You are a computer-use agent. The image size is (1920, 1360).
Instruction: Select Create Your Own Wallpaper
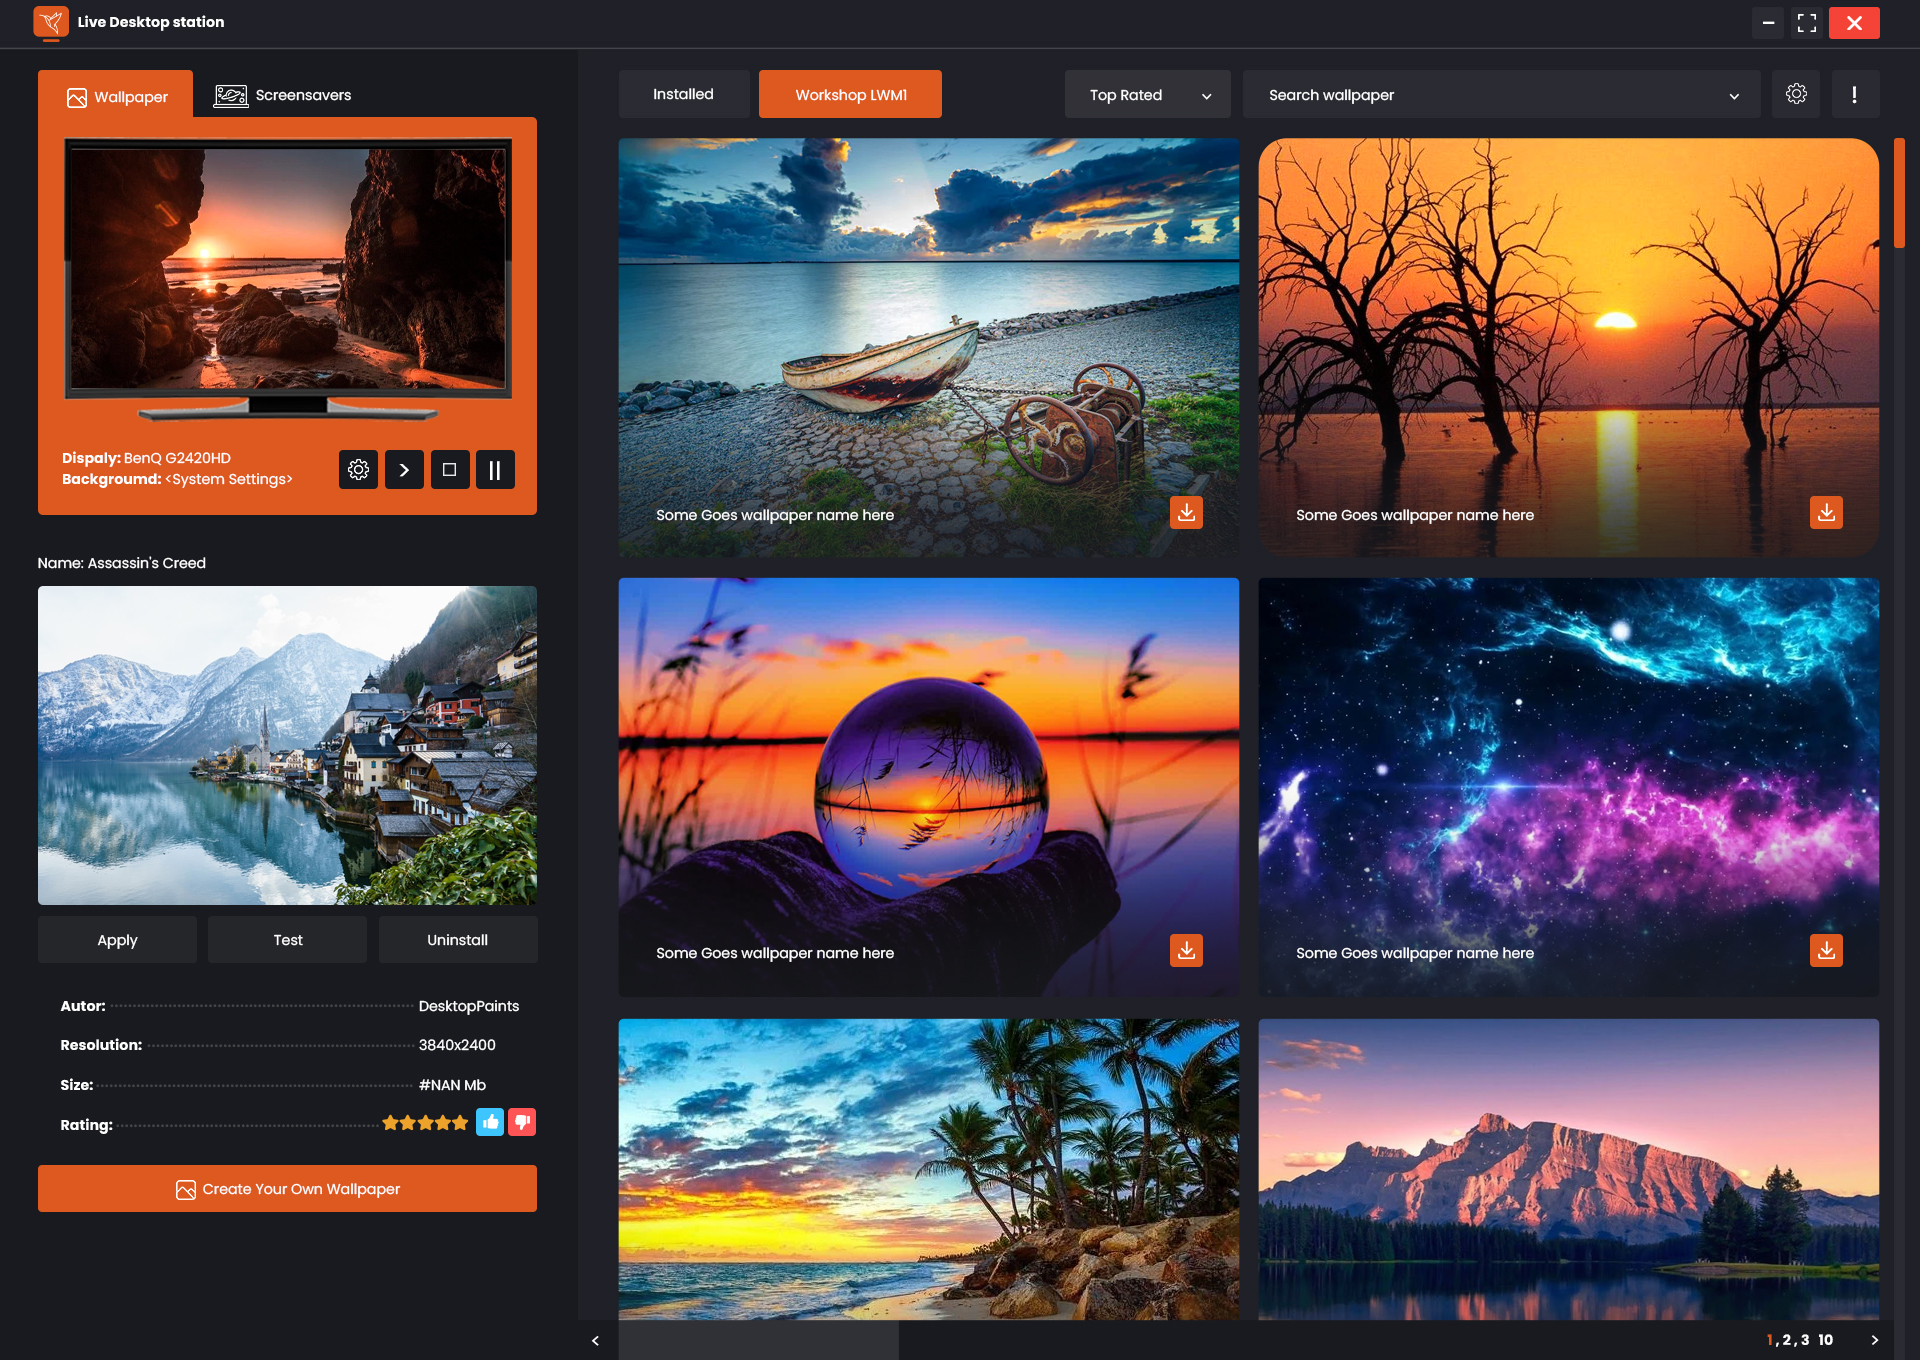287,1188
